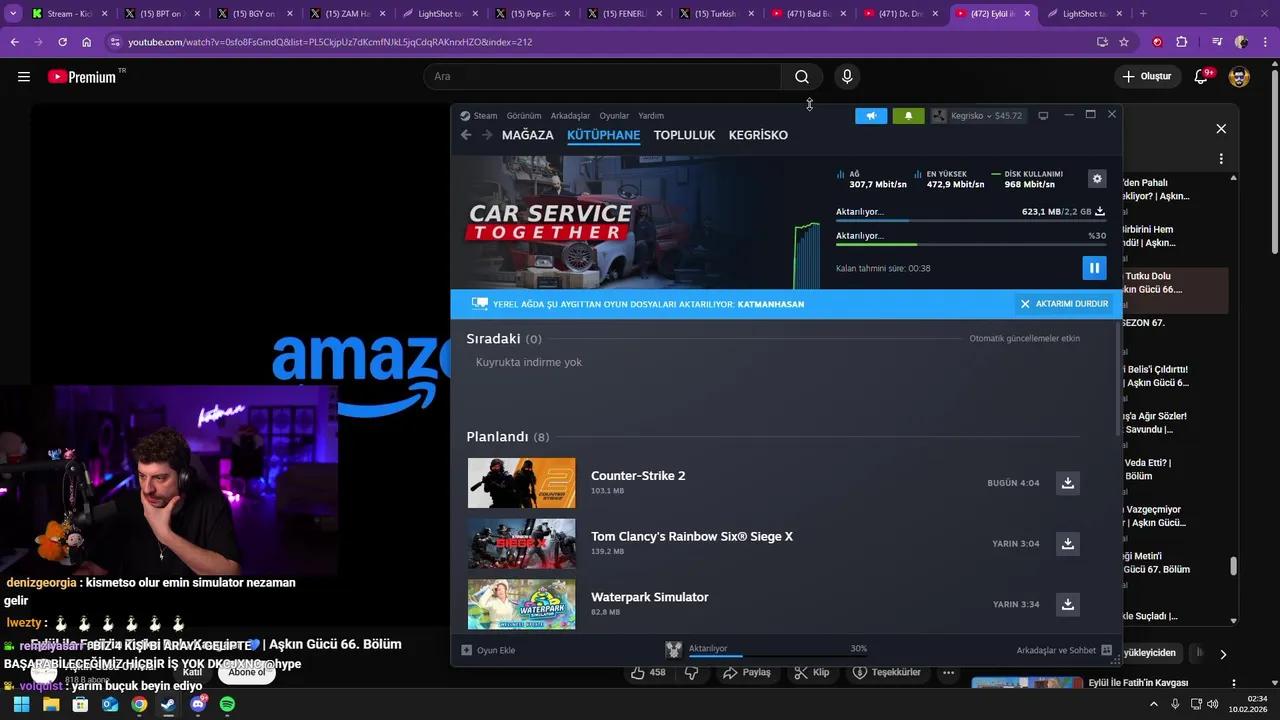Switch to TOPLULUK tab in Steam
The width and height of the screenshot is (1280, 720).
685,135
